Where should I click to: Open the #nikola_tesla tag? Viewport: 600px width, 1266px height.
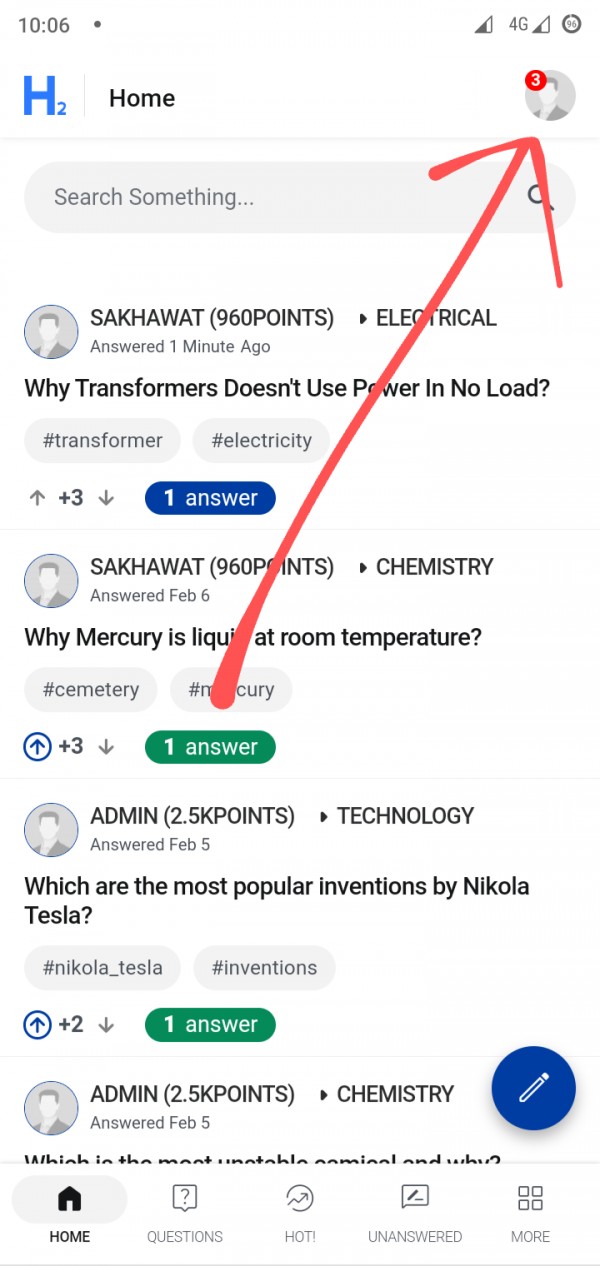101,968
